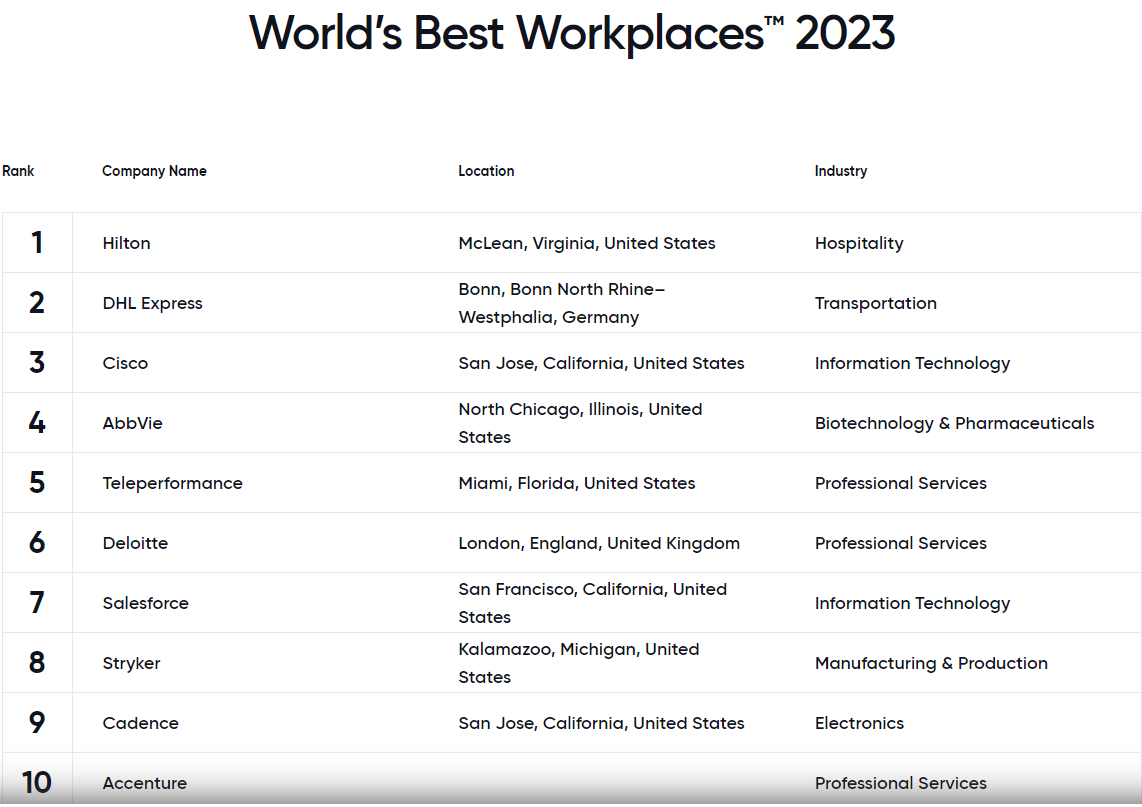Click McLean, Virginia, United States location
Image resolution: width=1142 pixels, height=807 pixels.
(x=587, y=243)
